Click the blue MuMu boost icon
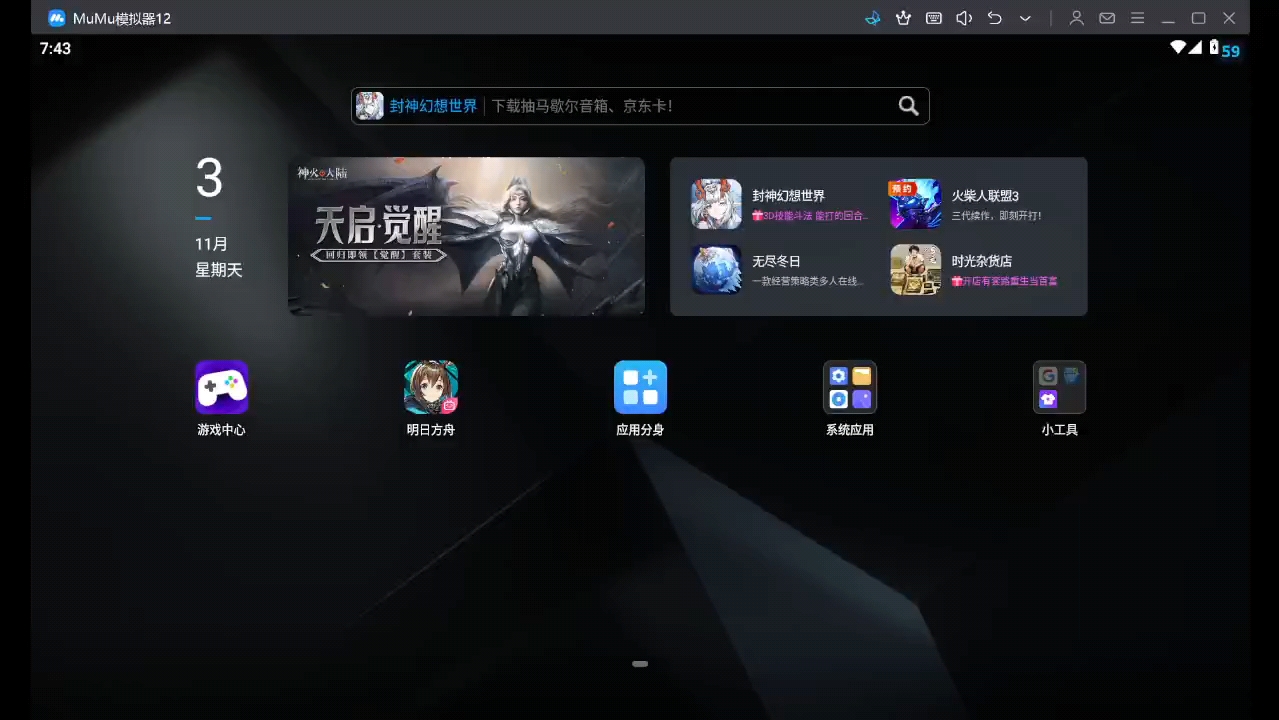The height and width of the screenshot is (720, 1279). (871, 18)
